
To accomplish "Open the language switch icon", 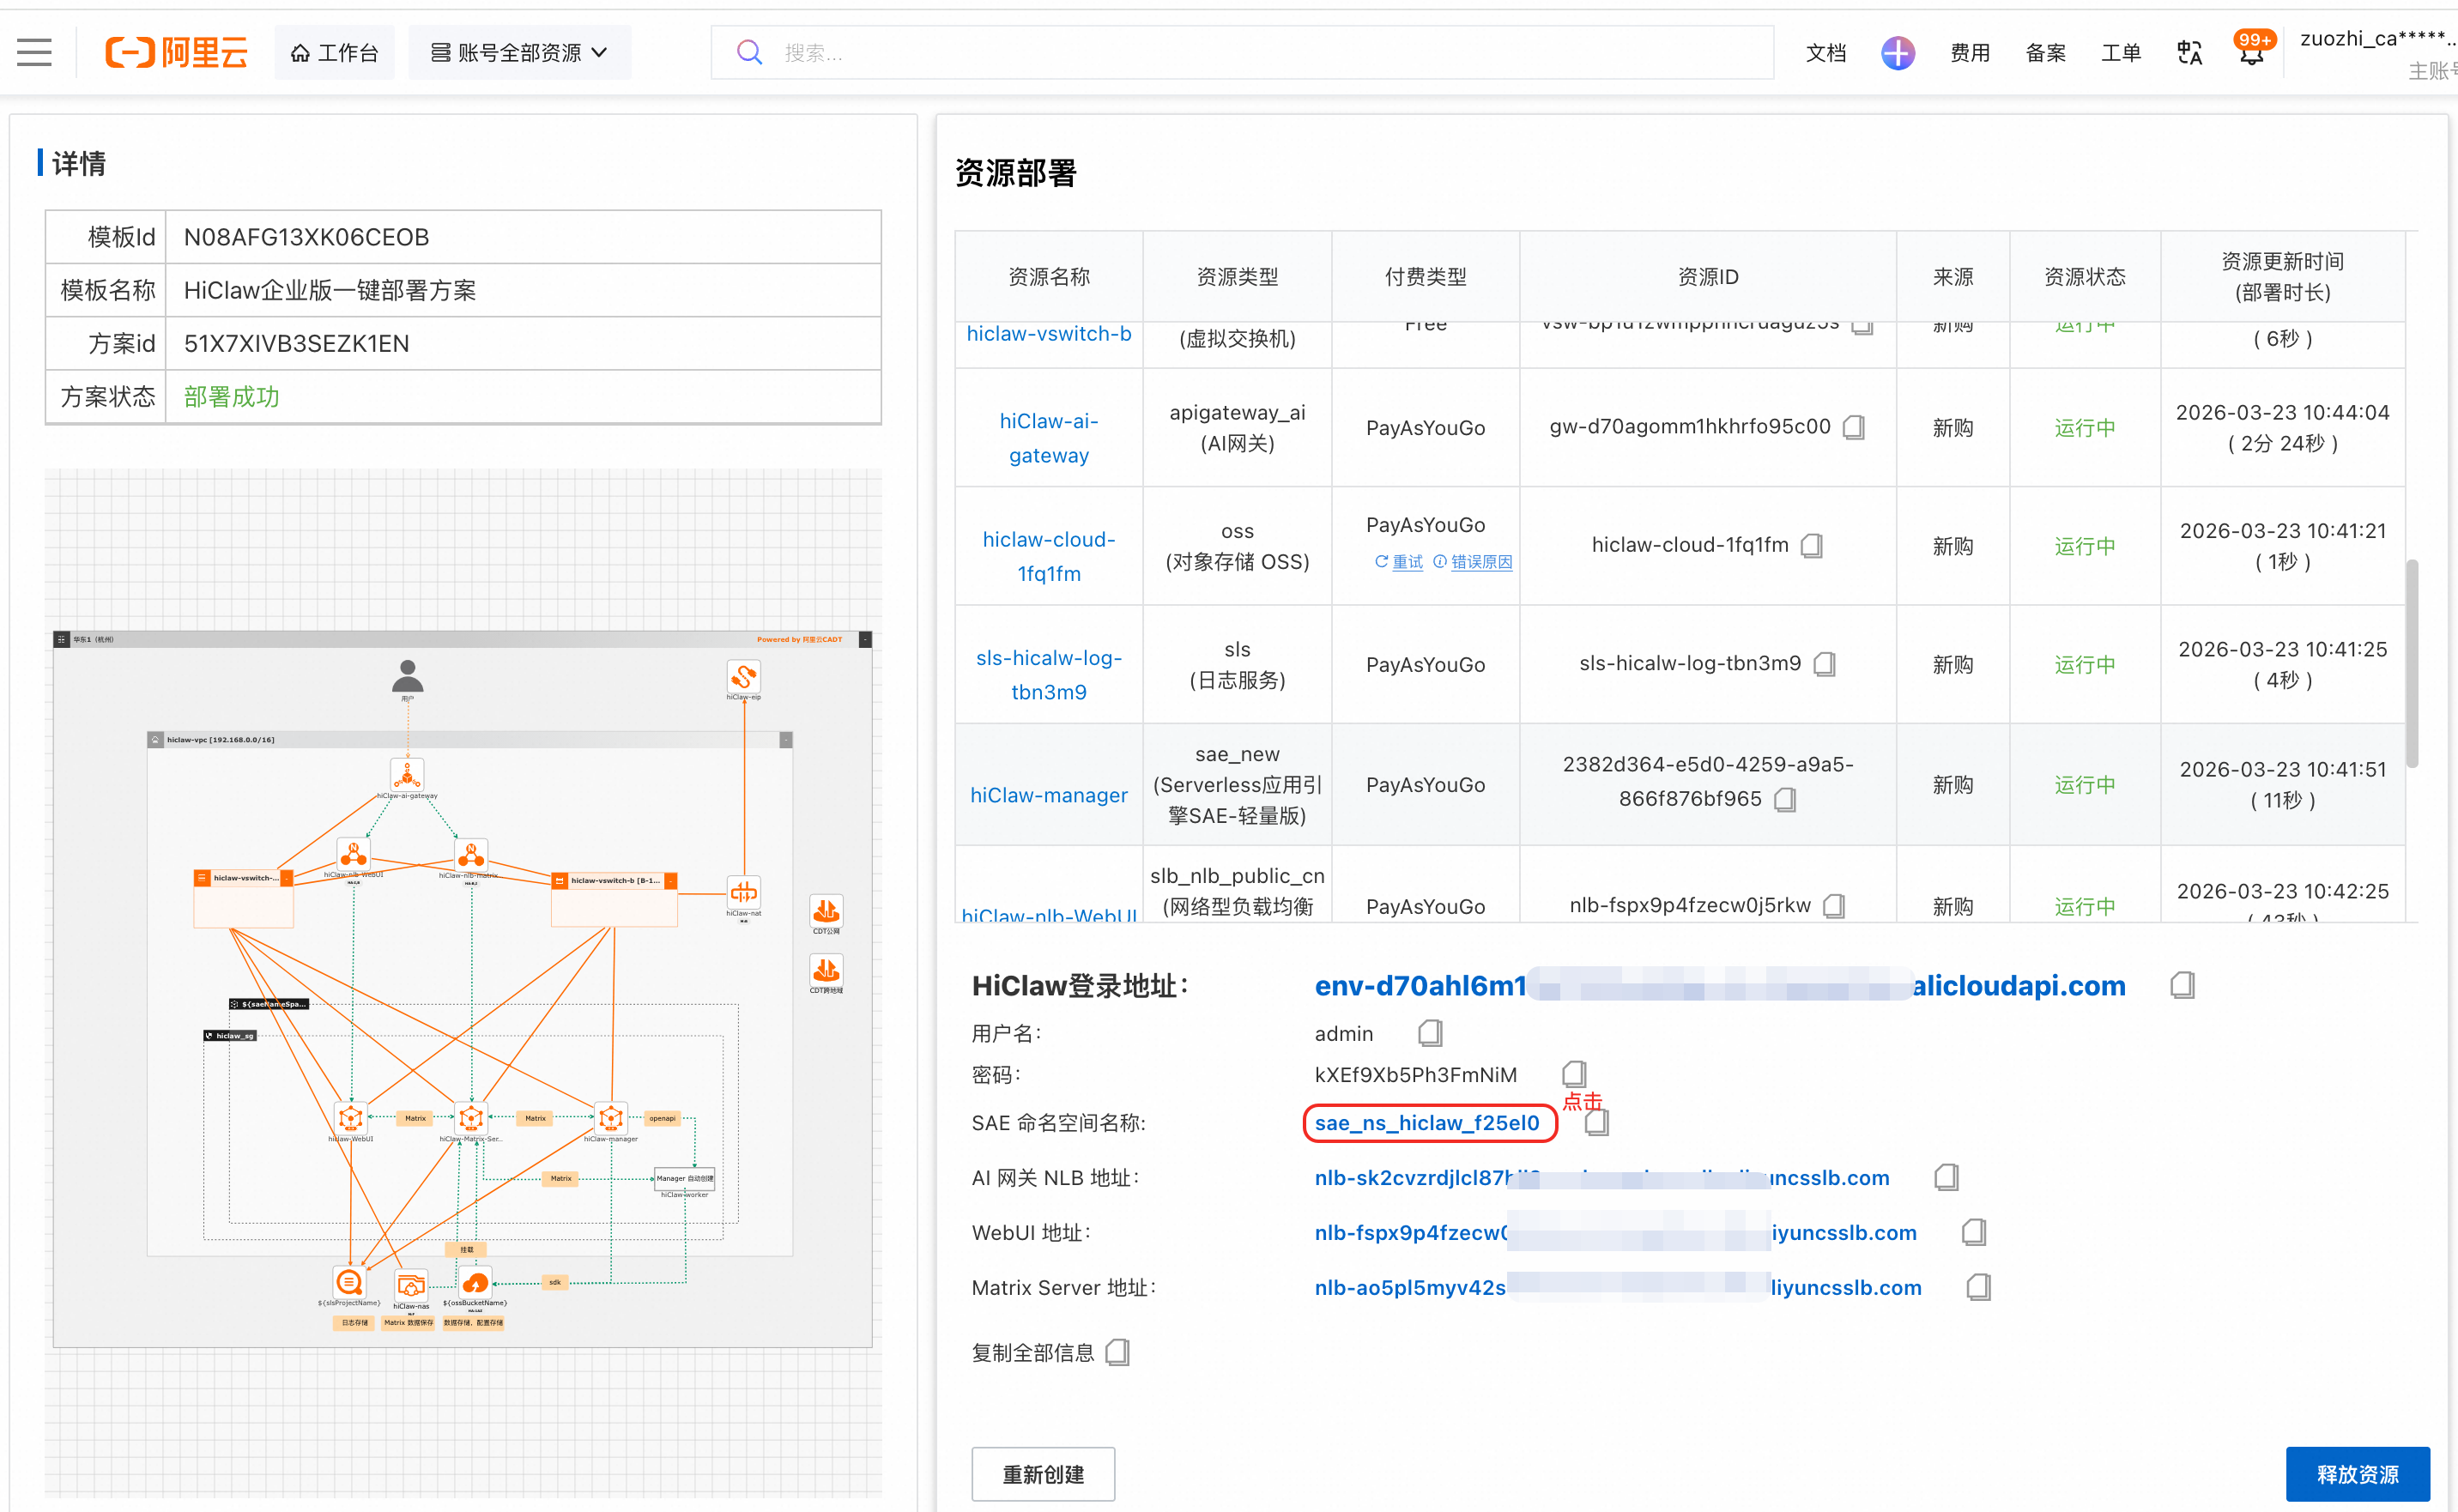I will point(2189,52).
